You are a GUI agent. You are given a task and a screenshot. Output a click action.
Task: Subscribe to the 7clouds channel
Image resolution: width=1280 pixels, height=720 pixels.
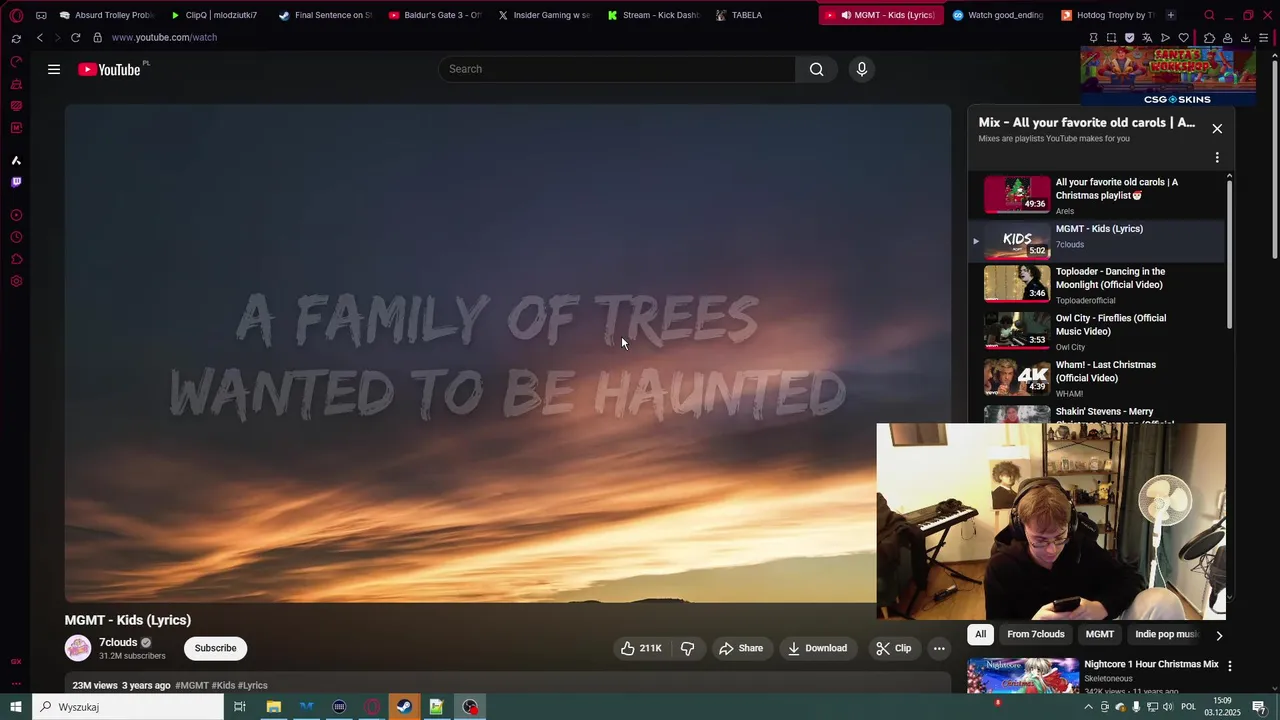(x=215, y=648)
